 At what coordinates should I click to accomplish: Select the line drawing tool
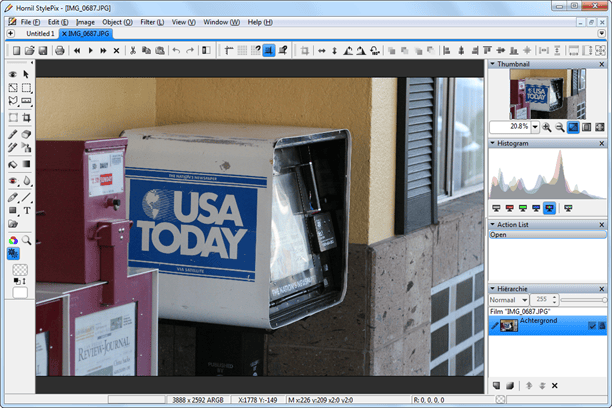[26, 197]
